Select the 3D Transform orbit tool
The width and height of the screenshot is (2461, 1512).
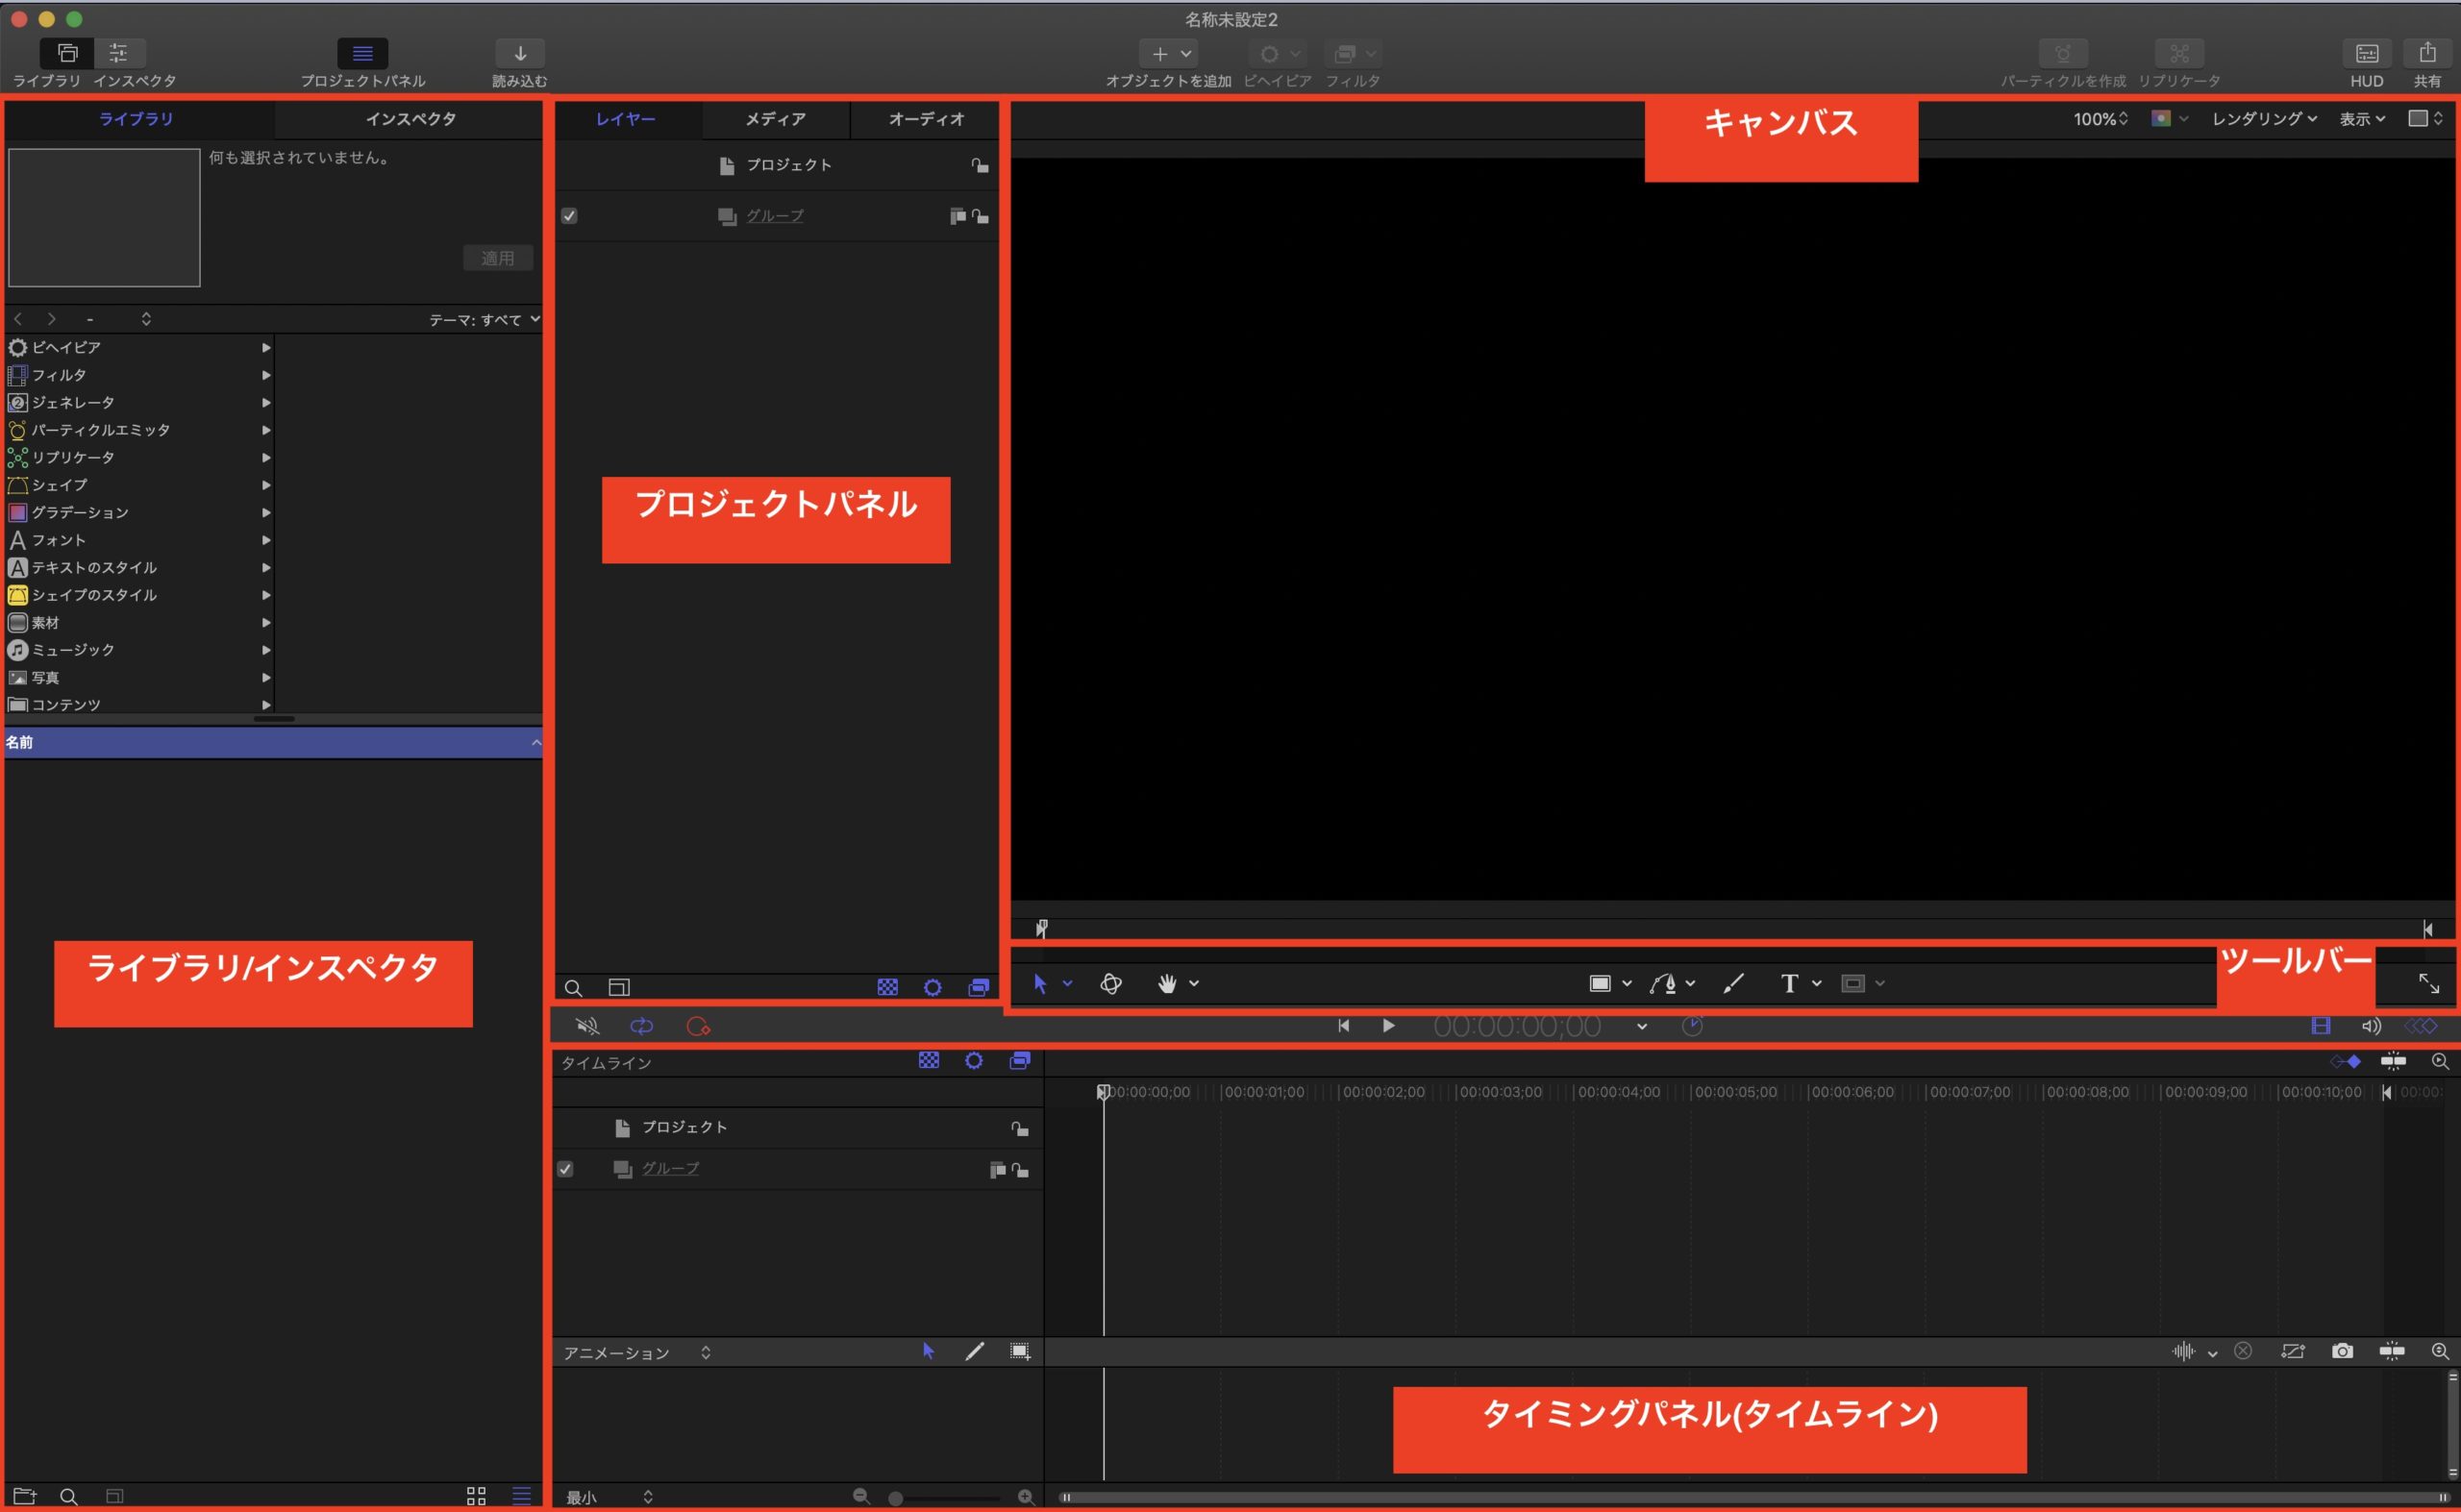tap(1110, 984)
